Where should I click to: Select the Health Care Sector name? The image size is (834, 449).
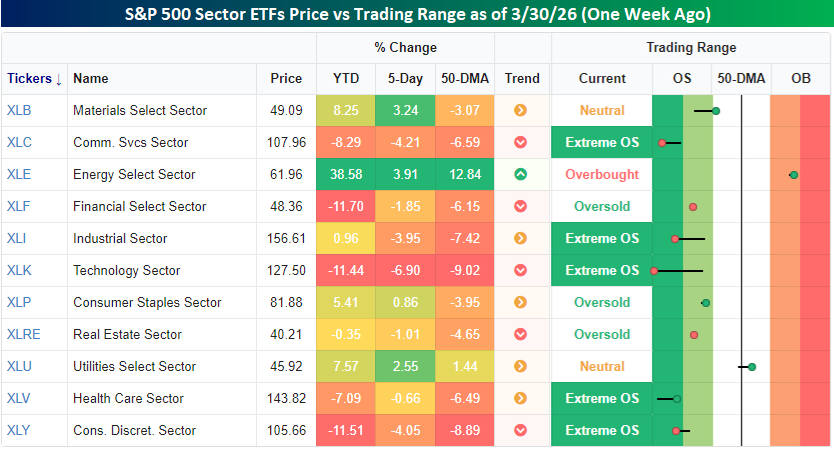[x=128, y=398]
